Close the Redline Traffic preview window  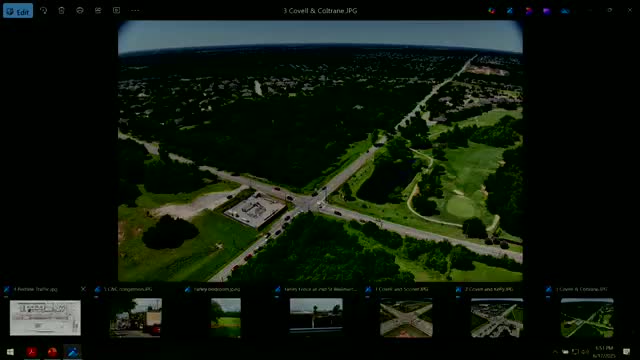click(83, 289)
